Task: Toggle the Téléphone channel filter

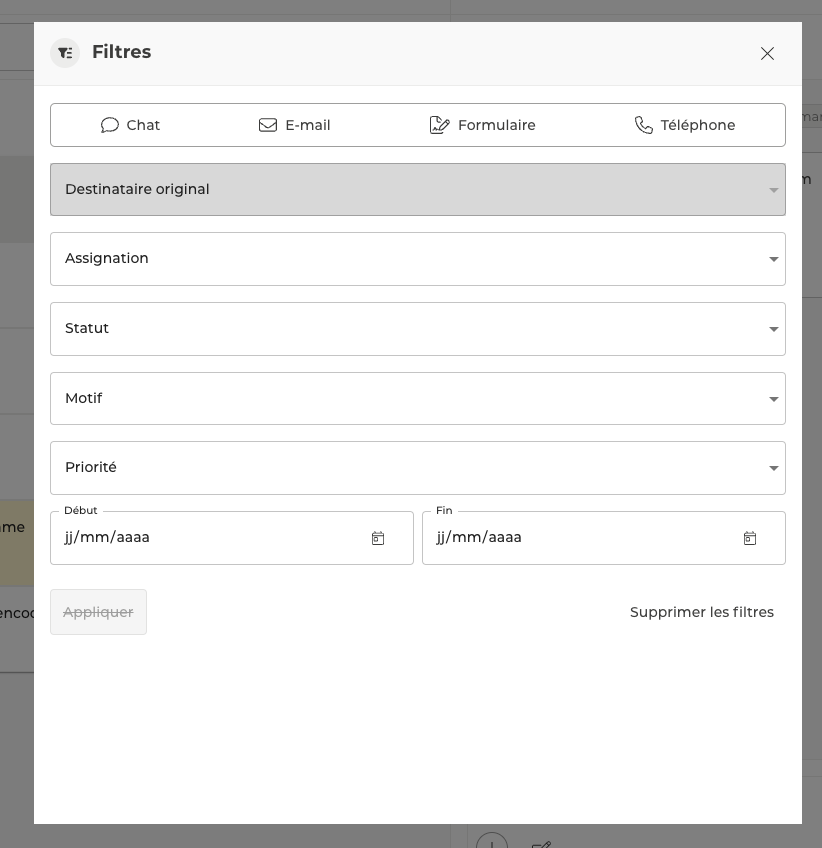Action: tap(685, 125)
